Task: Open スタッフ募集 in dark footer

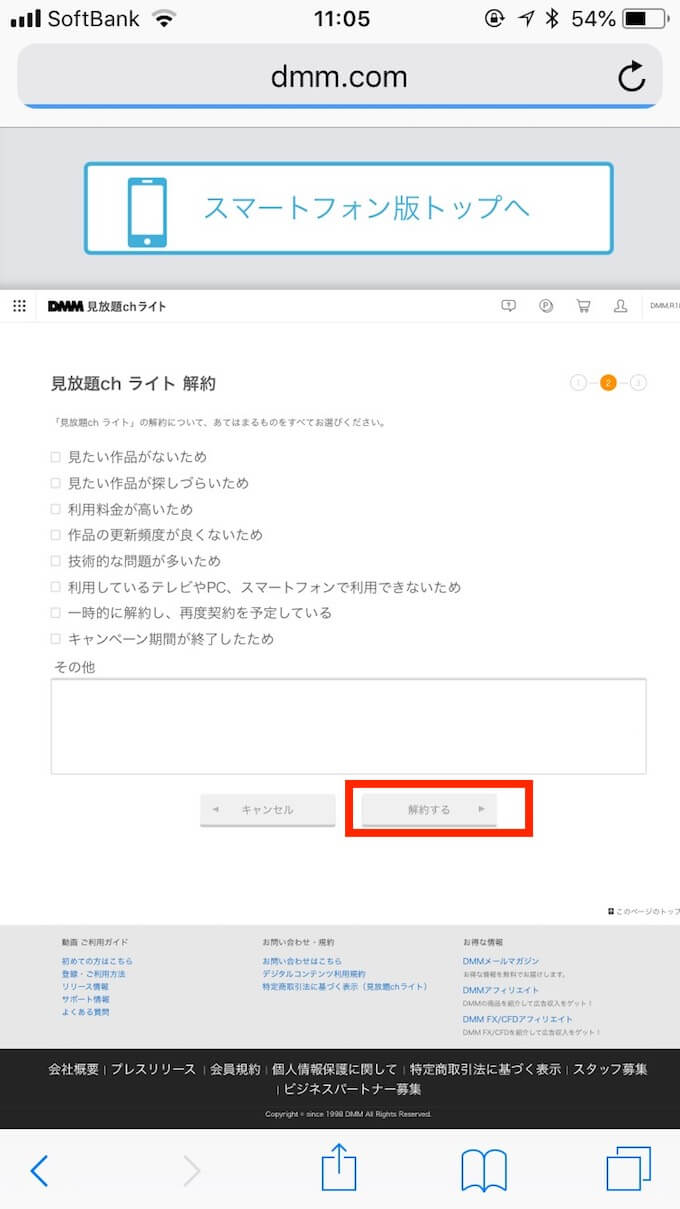Action: coord(610,1069)
